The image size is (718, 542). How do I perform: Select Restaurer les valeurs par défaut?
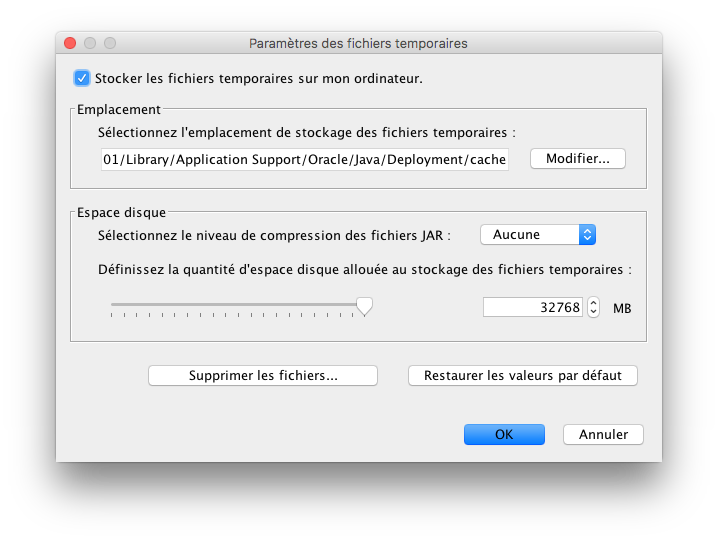tap(523, 376)
